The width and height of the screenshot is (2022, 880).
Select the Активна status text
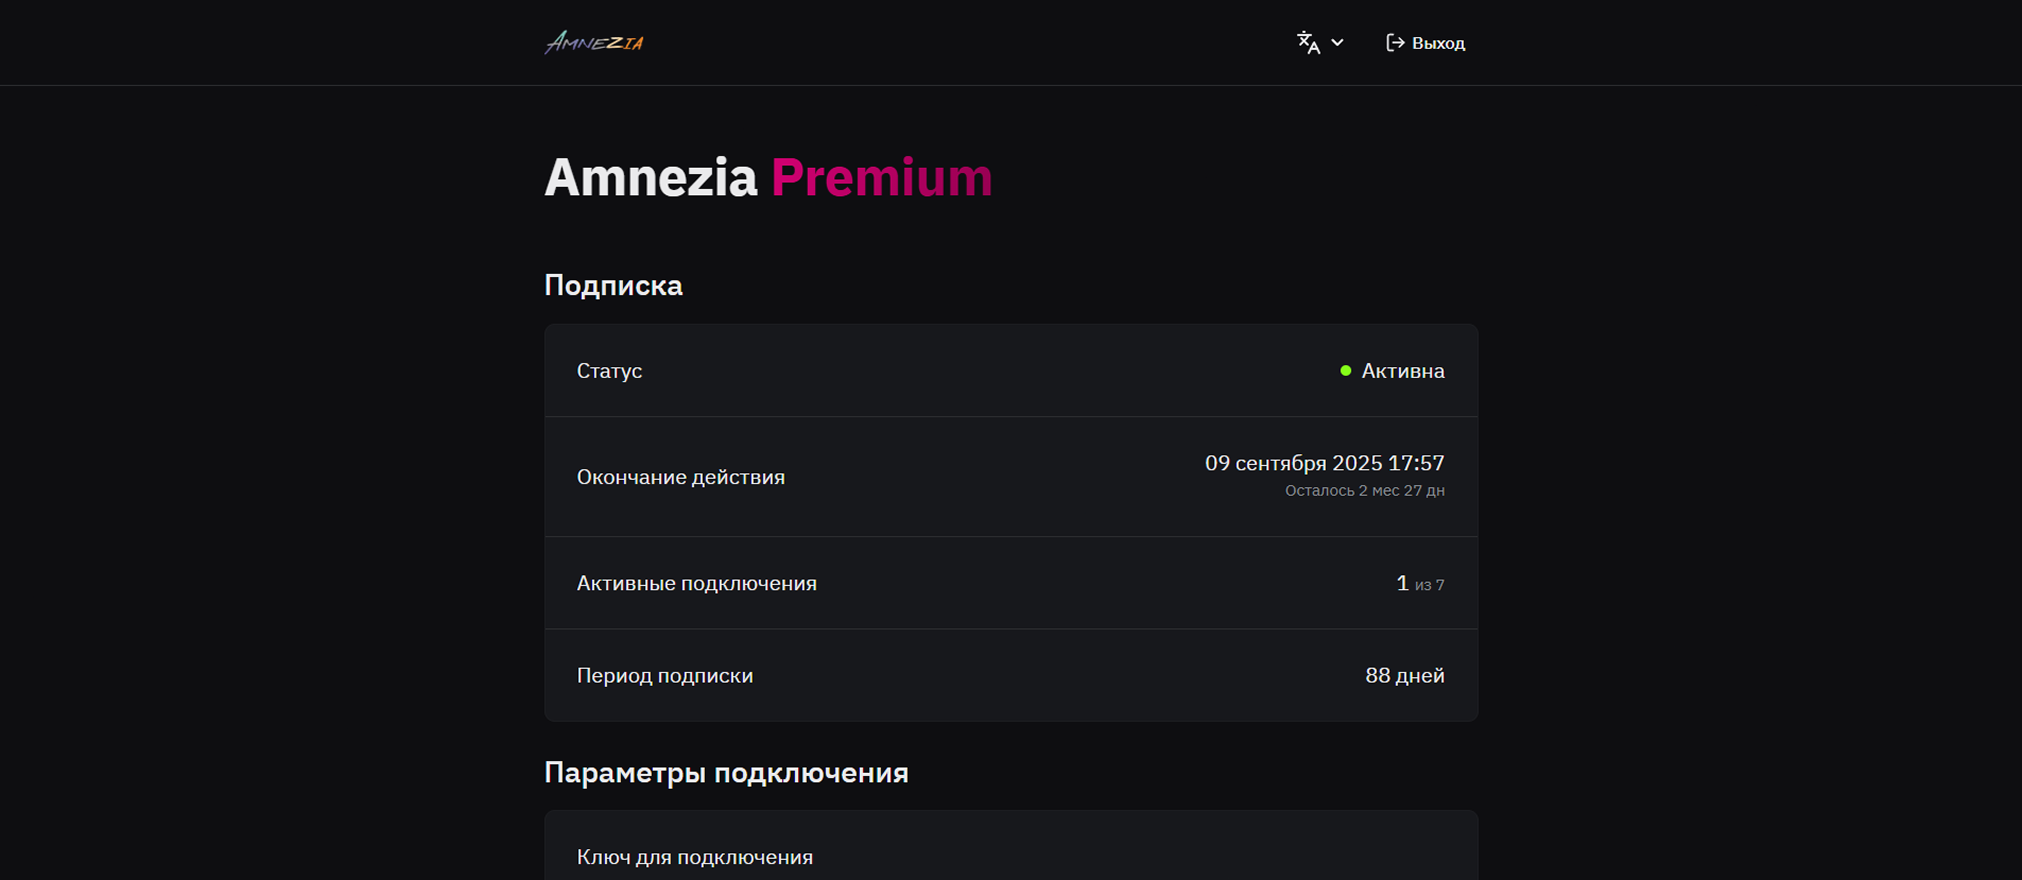tap(1402, 371)
